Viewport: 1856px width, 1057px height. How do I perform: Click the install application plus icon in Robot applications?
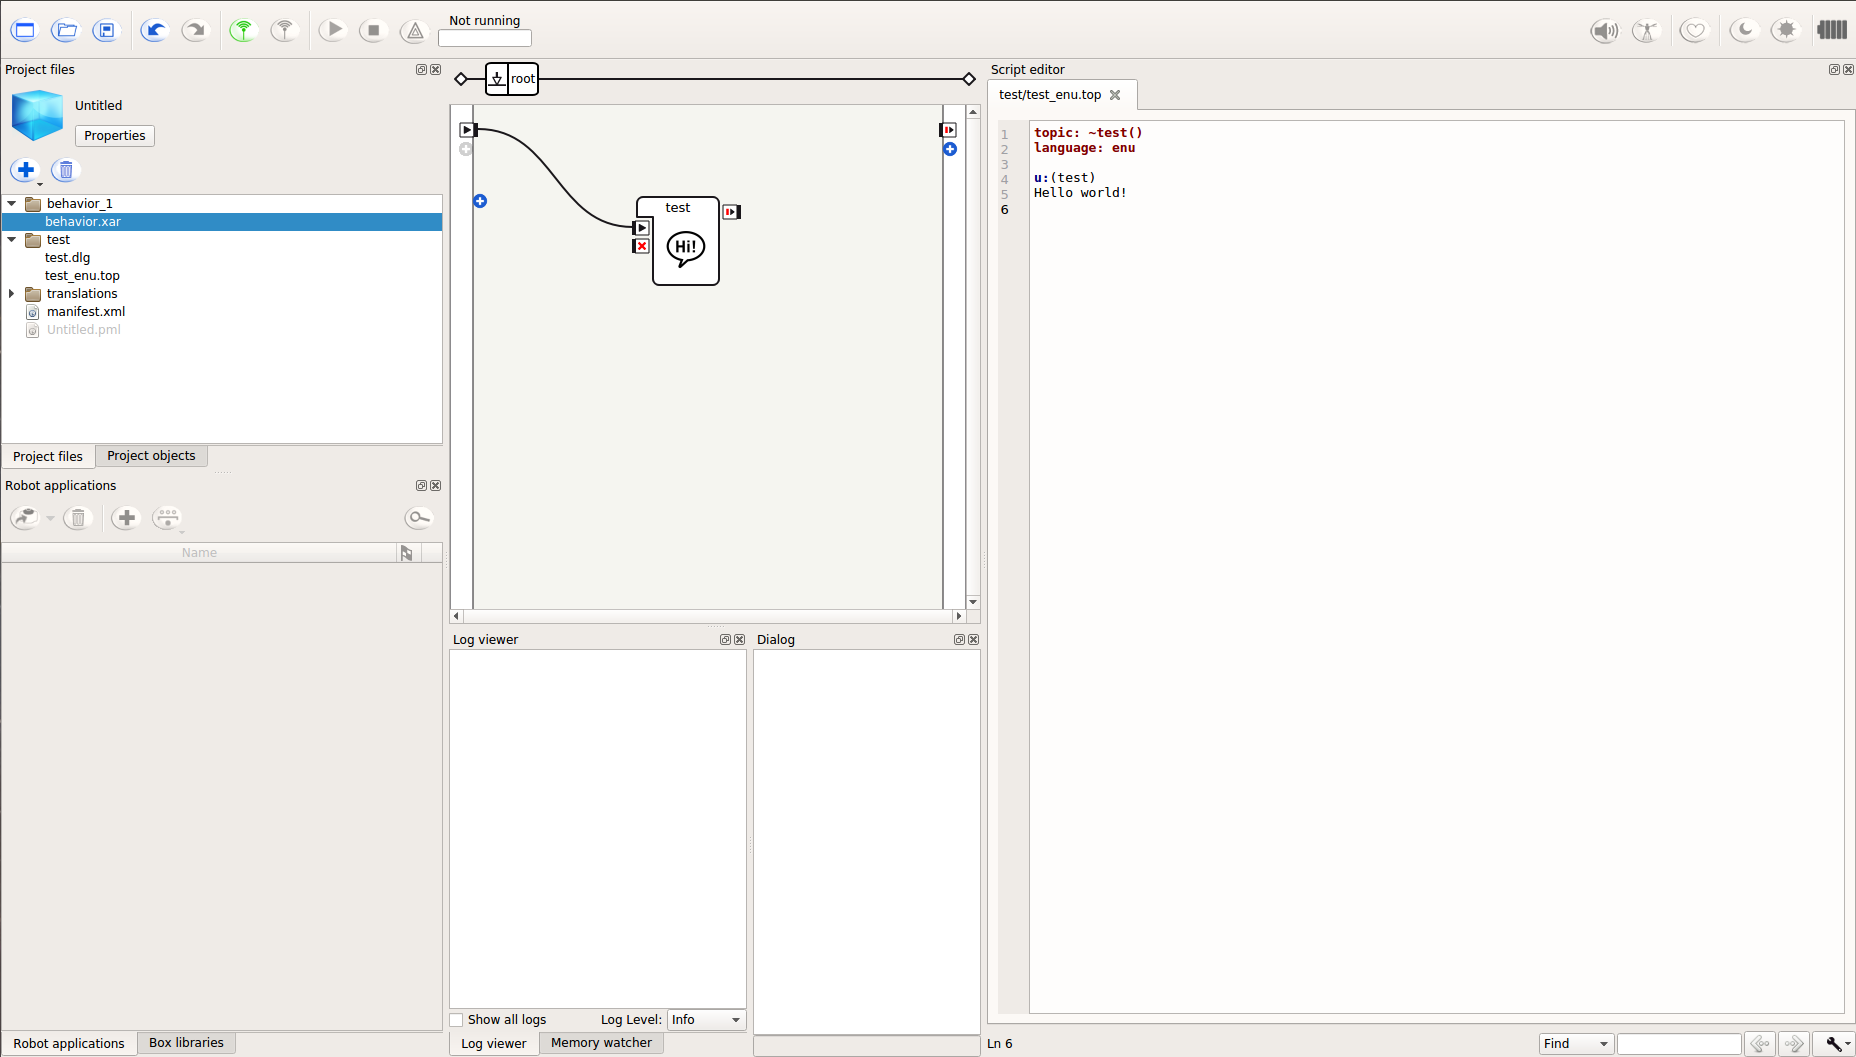[126, 518]
